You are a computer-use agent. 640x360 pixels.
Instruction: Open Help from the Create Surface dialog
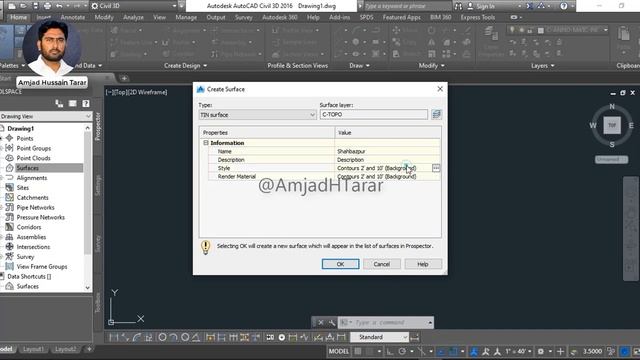(x=423, y=264)
